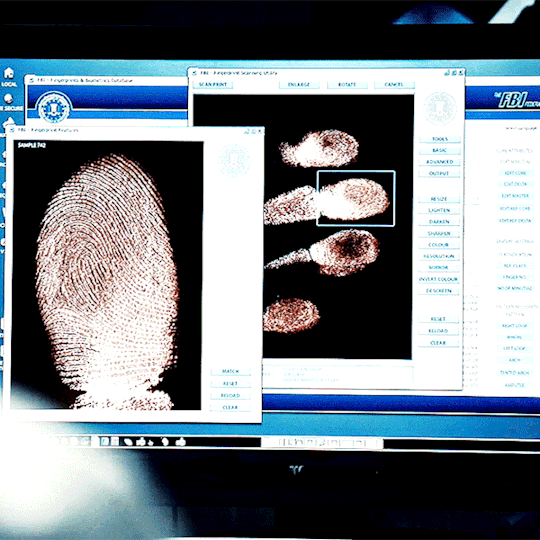The height and width of the screenshot is (540, 540).
Task: Open the RESOLUTION option
Action: pos(439,256)
